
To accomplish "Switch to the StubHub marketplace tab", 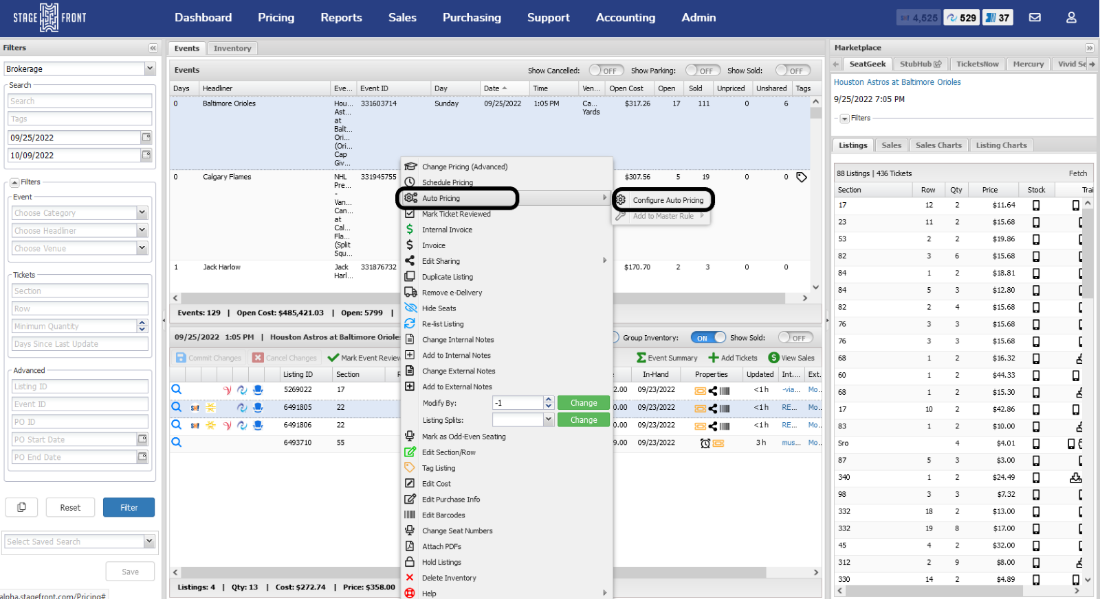I will (920, 64).
